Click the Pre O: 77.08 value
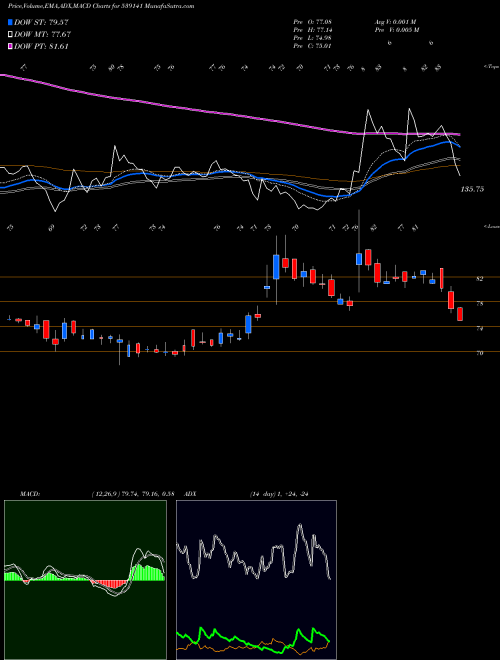 [313, 22]
